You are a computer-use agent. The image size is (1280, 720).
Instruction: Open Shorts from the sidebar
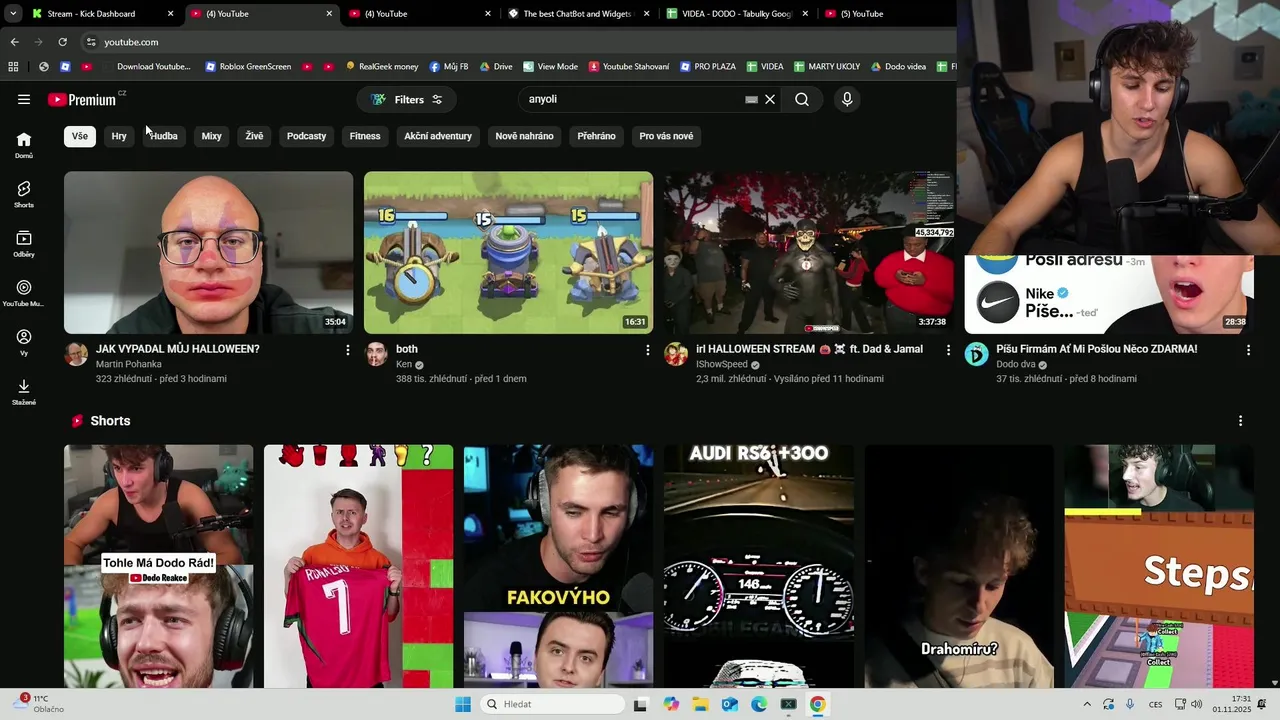coord(24,194)
